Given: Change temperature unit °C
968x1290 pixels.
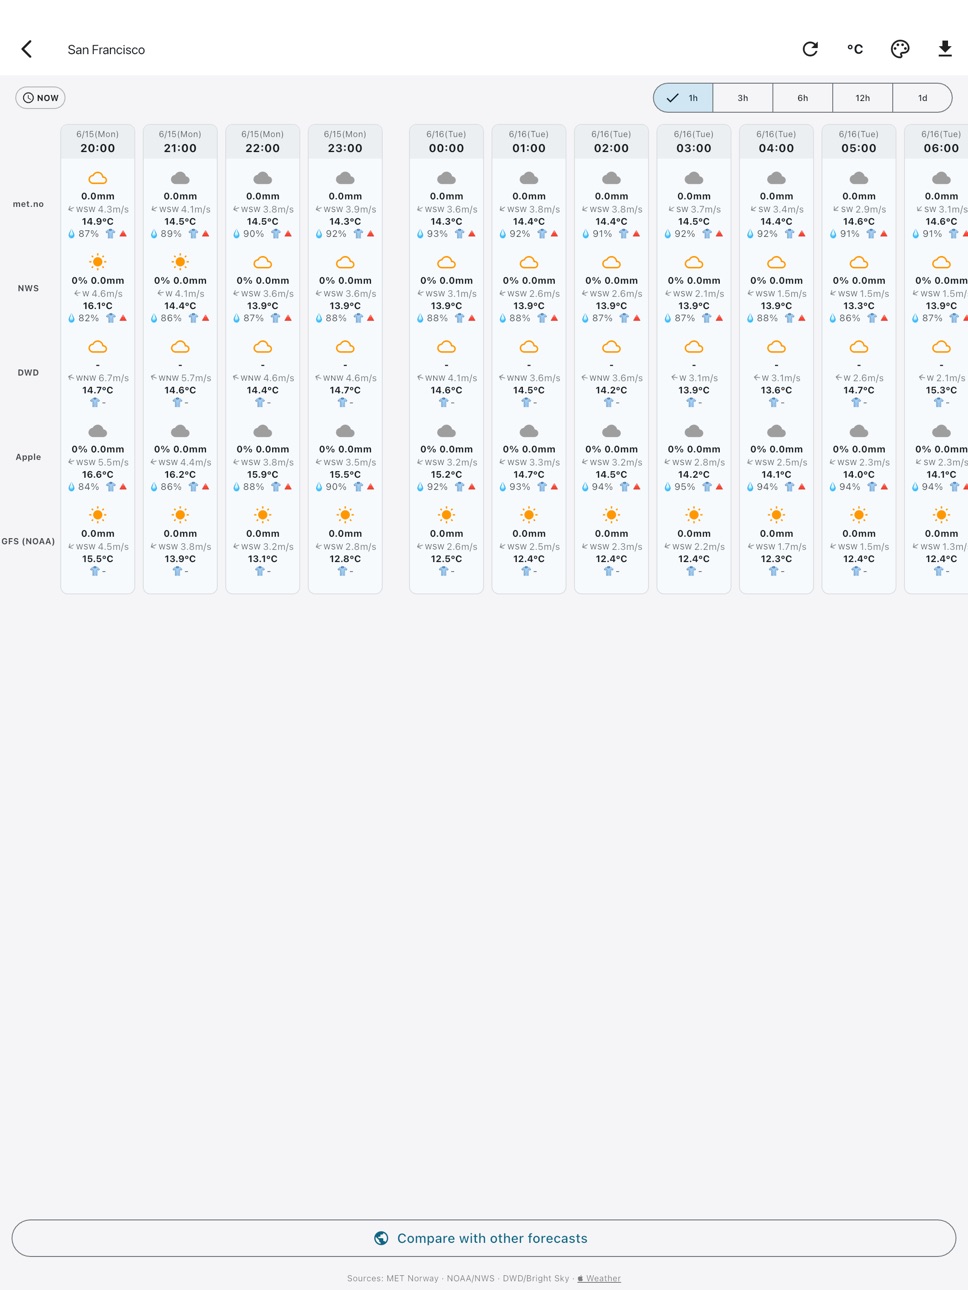Looking at the screenshot, I should click(x=855, y=49).
